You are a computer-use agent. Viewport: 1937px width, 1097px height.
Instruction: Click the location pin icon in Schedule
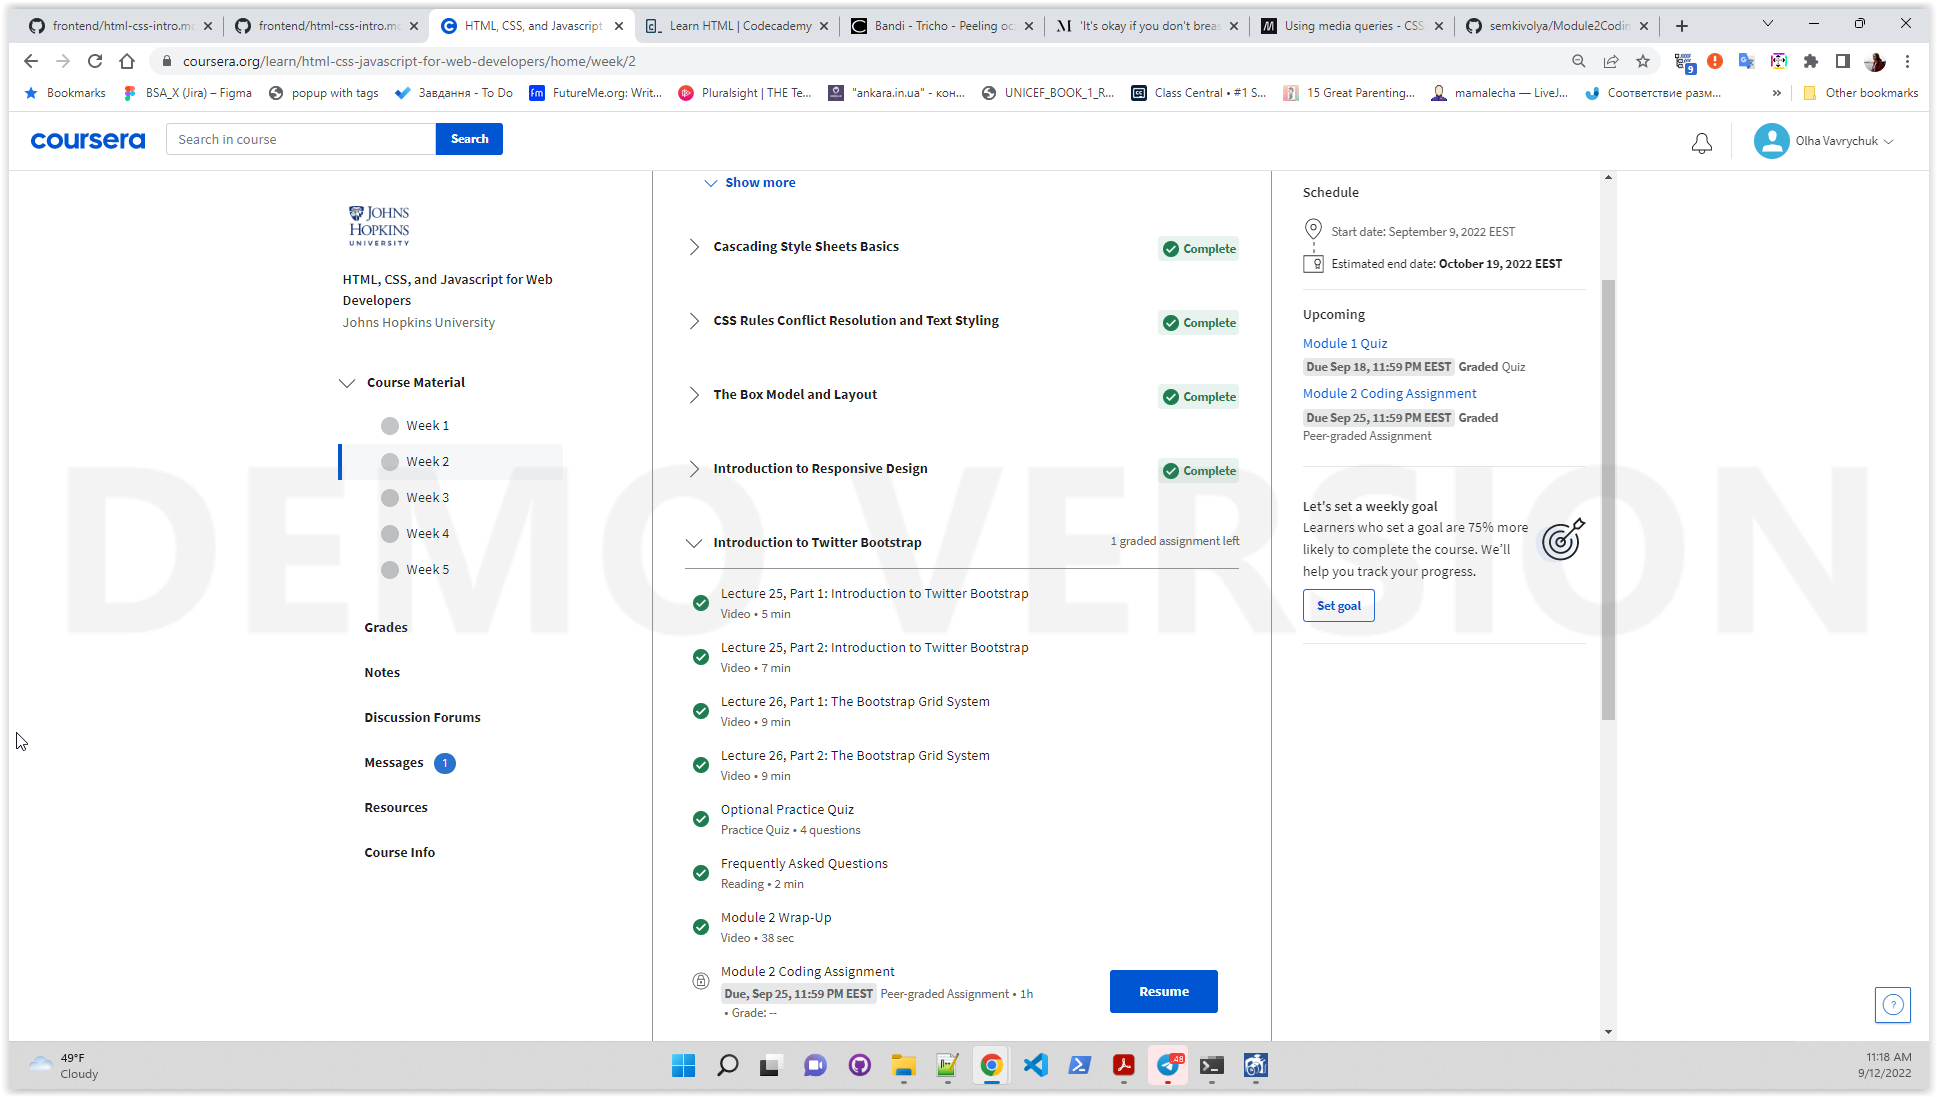pos(1313,229)
